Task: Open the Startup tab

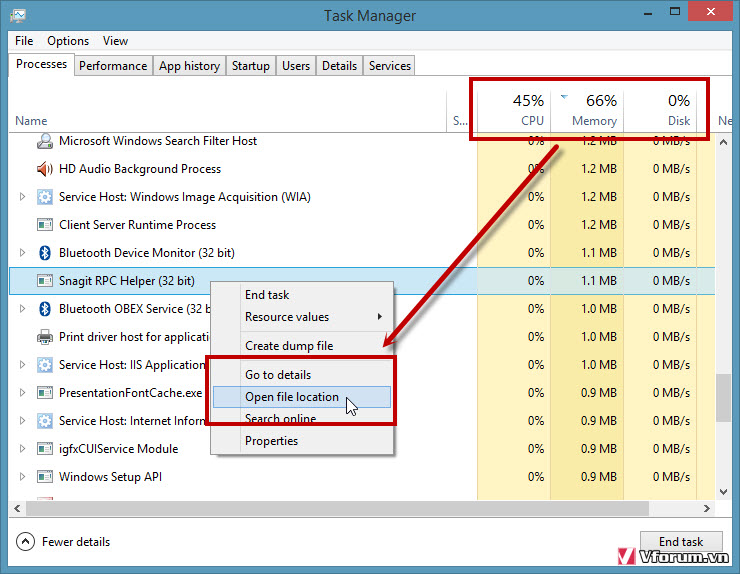Action: pyautogui.click(x=251, y=66)
